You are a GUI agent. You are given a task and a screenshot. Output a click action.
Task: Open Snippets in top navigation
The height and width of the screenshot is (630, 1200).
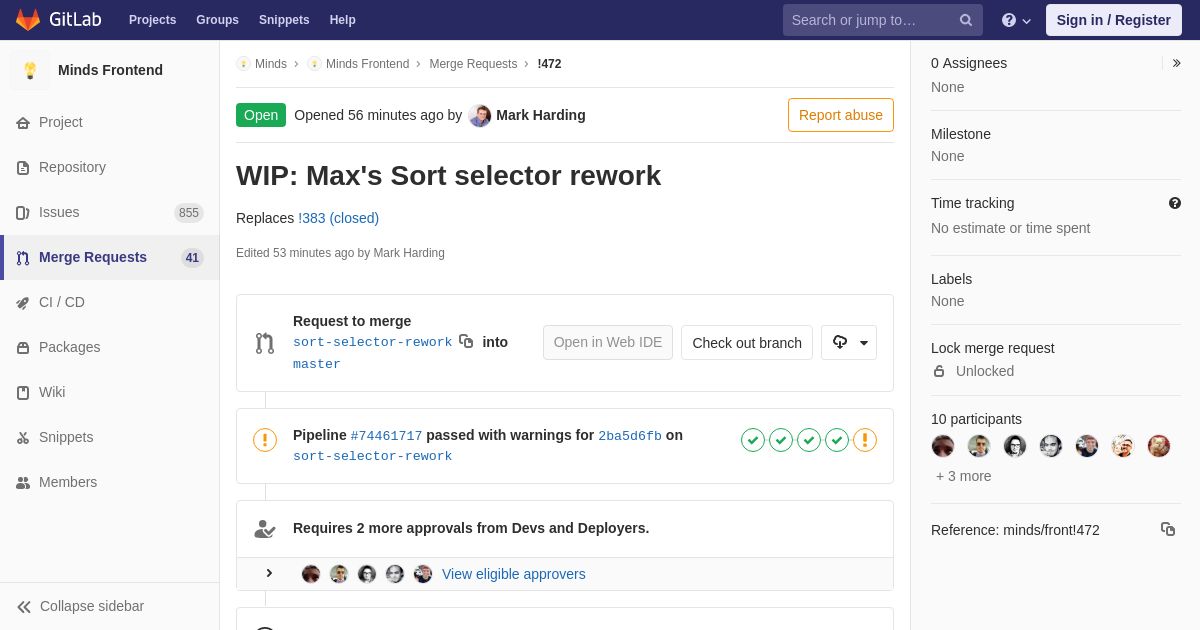point(284,20)
